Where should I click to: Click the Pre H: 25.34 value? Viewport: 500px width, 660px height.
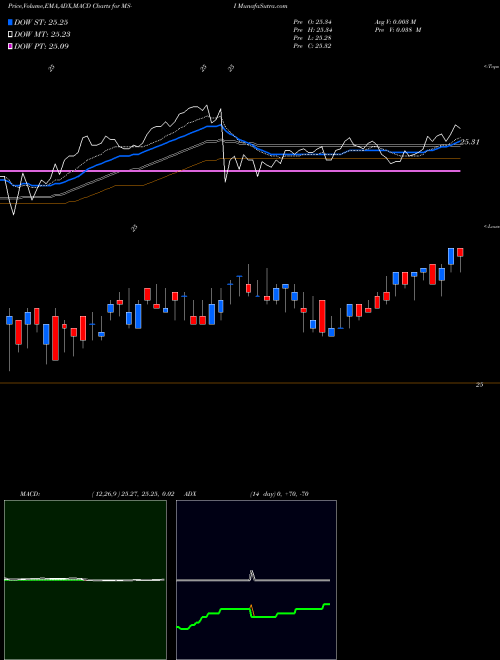pos(312,30)
